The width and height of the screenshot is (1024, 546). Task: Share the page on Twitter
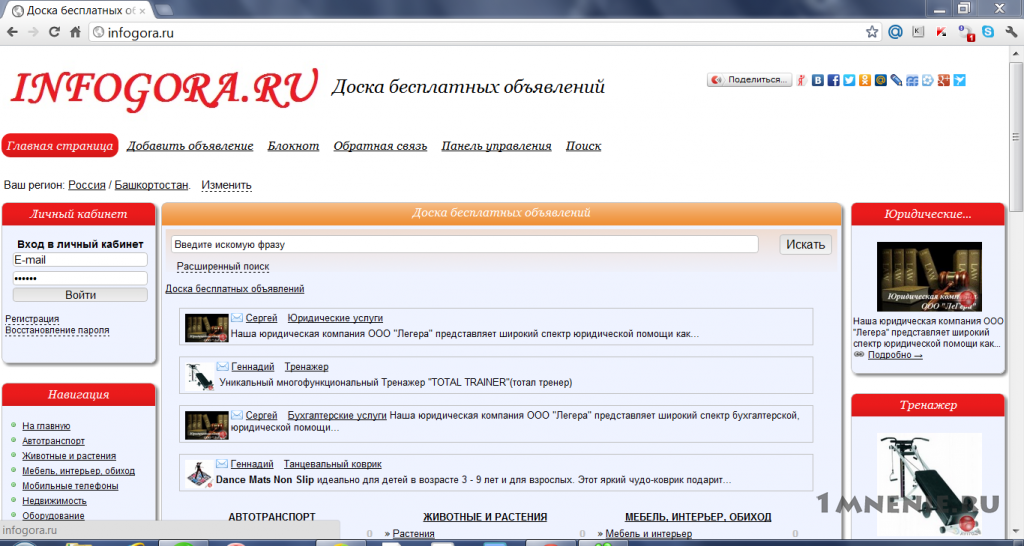click(849, 80)
